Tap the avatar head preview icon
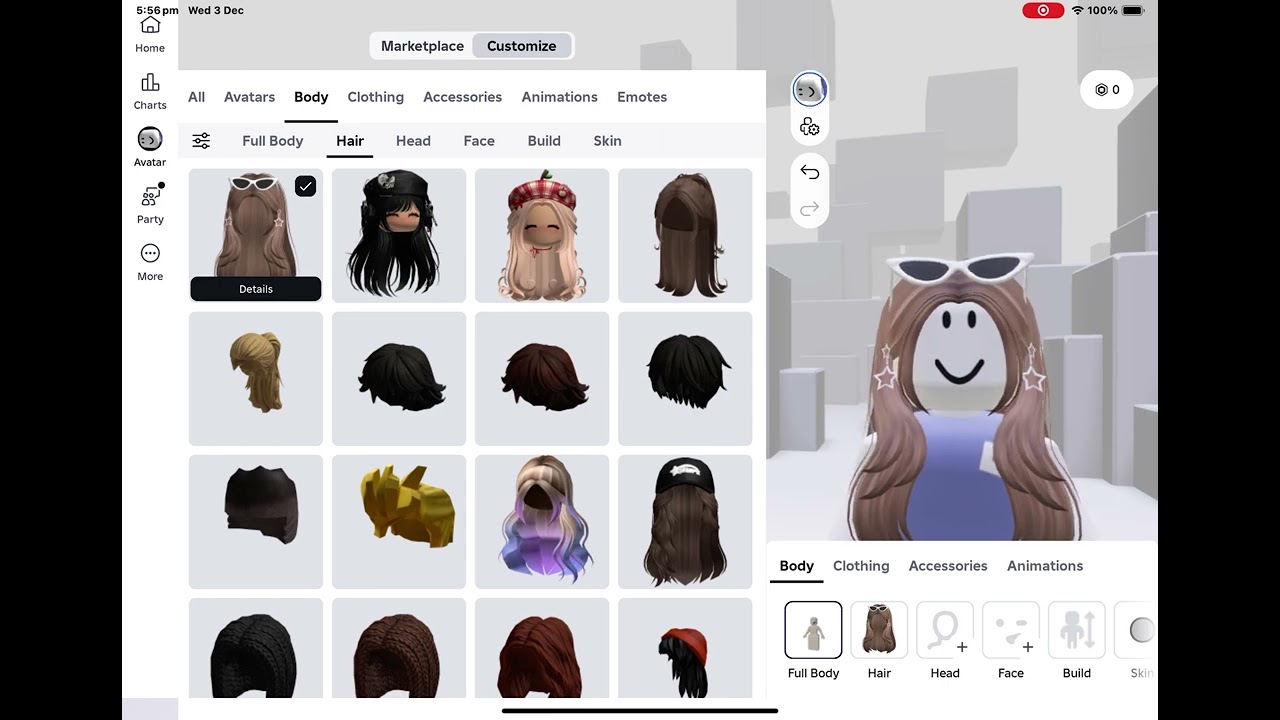 coord(810,90)
